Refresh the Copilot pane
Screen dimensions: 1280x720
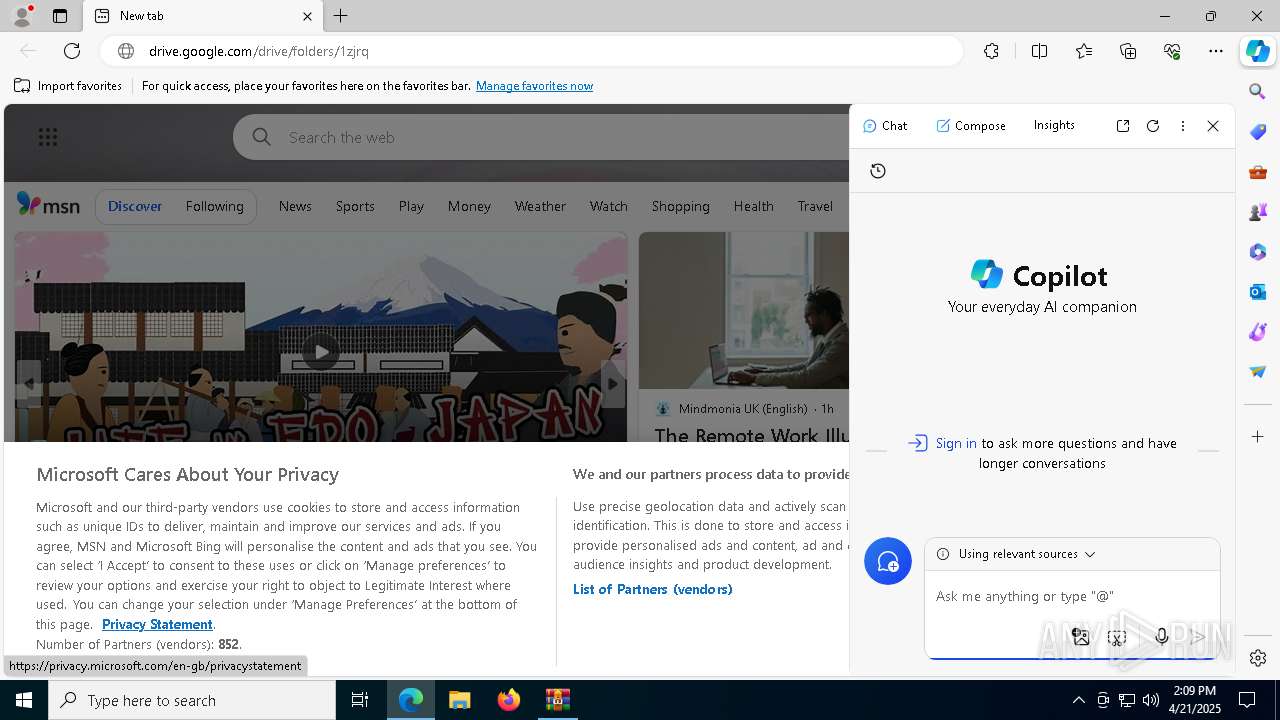pyautogui.click(x=1153, y=126)
